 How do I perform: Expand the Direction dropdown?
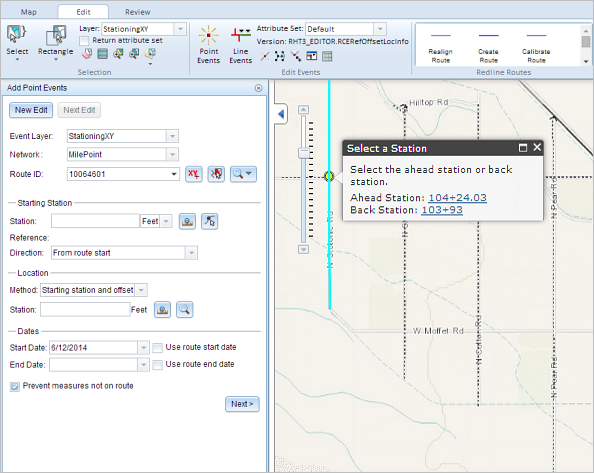[x=191, y=253]
